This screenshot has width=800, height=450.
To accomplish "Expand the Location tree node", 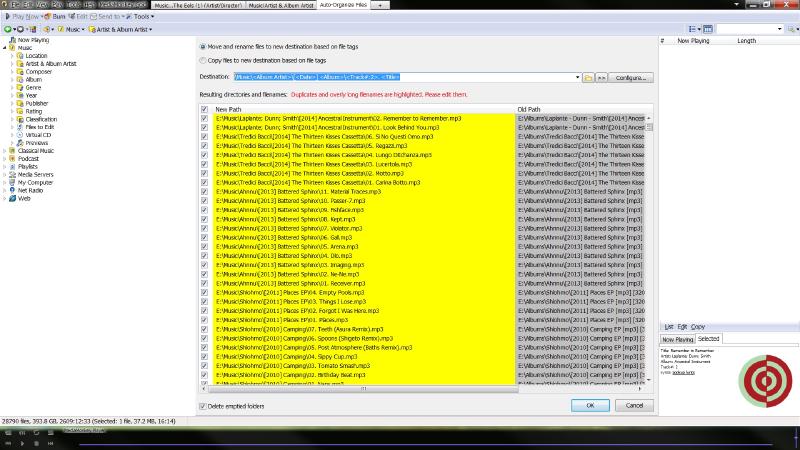I will 12,56.
